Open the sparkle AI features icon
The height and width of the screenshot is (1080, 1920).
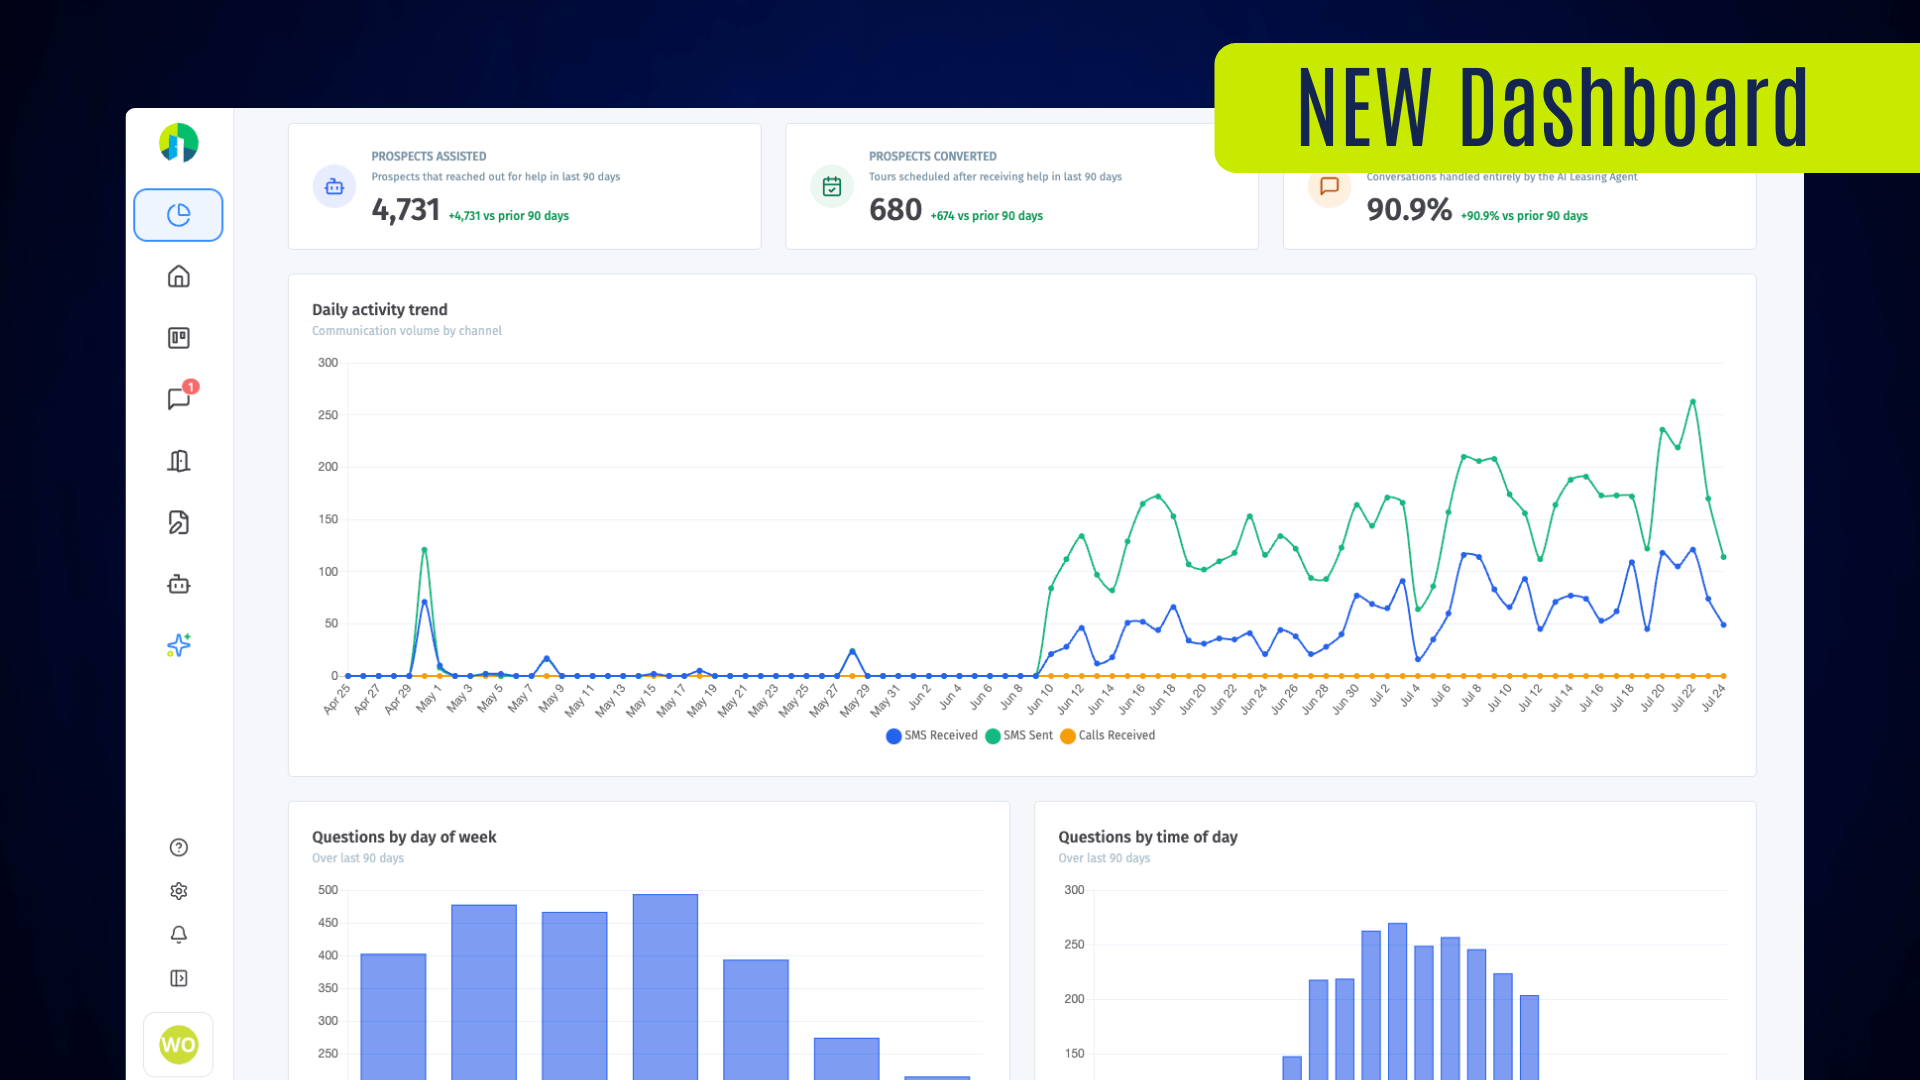click(x=178, y=645)
